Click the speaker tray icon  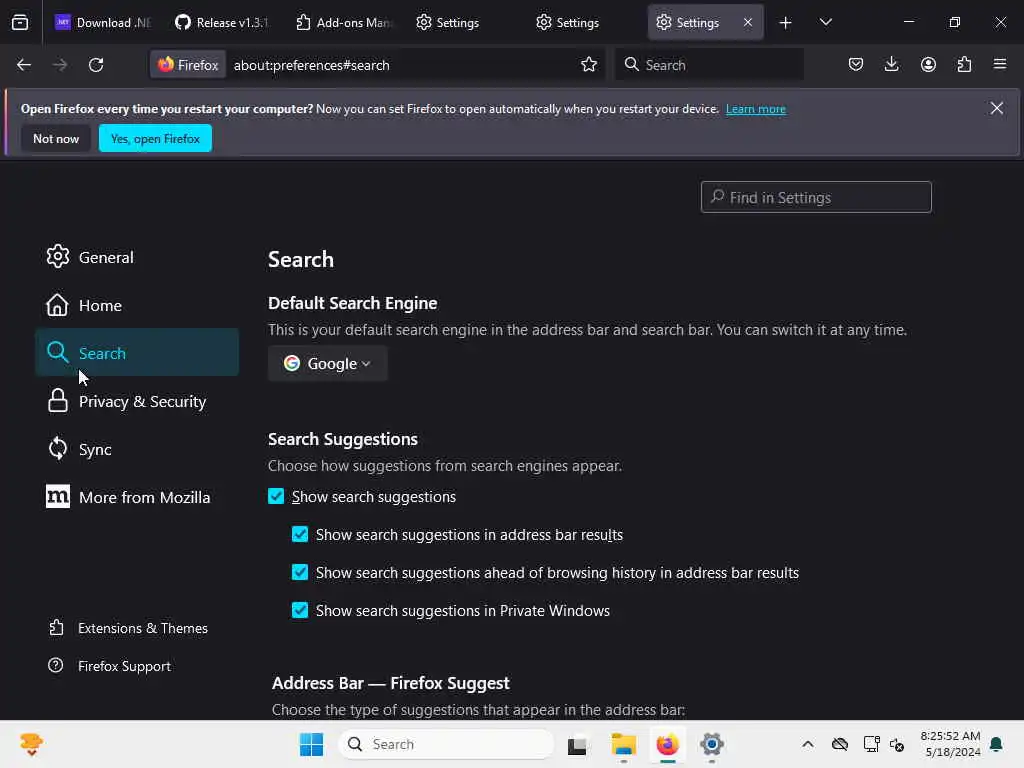pos(897,744)
